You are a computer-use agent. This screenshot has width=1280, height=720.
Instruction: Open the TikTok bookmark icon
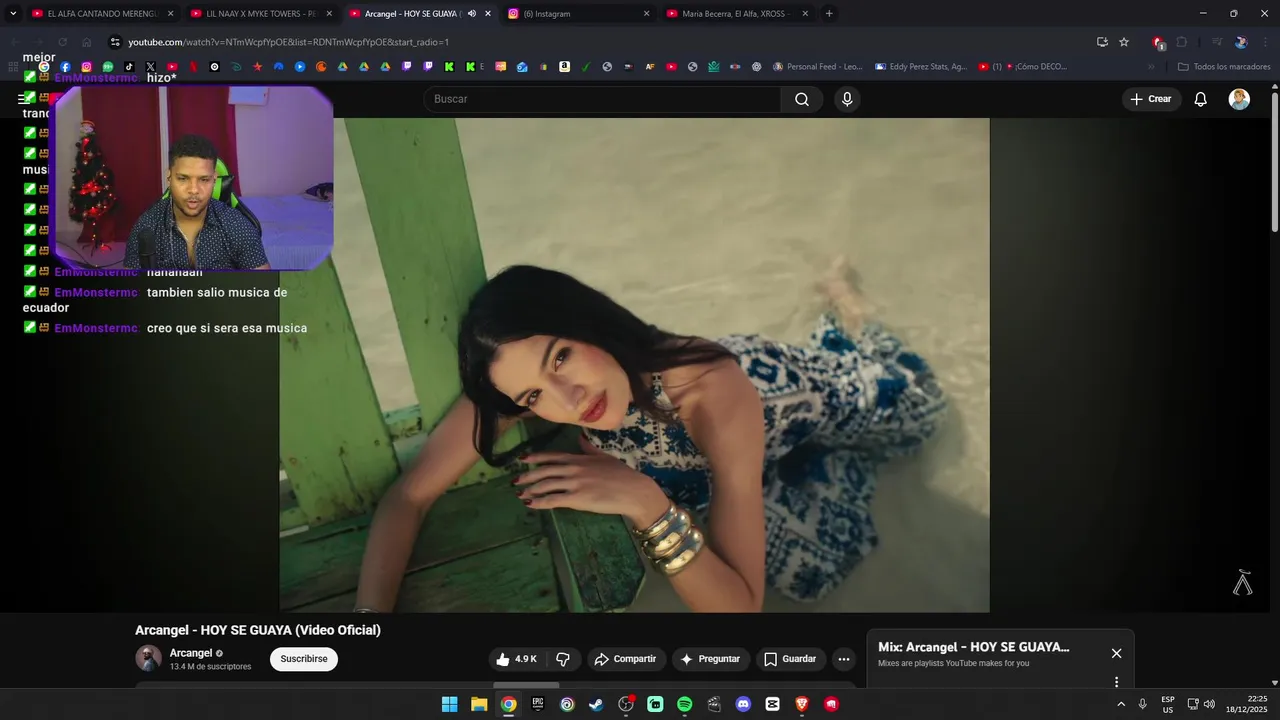pos(129,67)
